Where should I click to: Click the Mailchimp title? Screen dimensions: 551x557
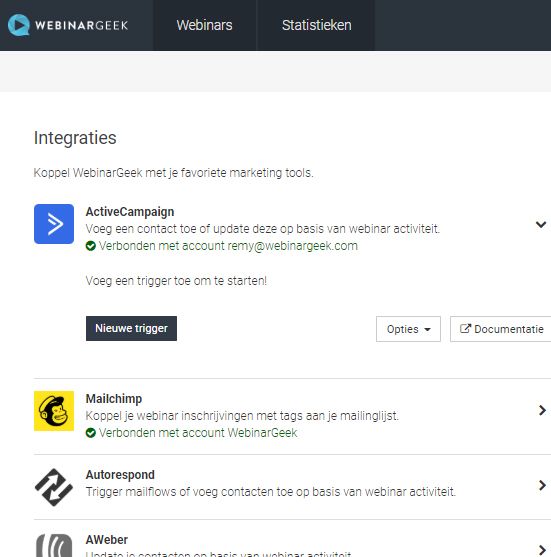tap(114, 399)
